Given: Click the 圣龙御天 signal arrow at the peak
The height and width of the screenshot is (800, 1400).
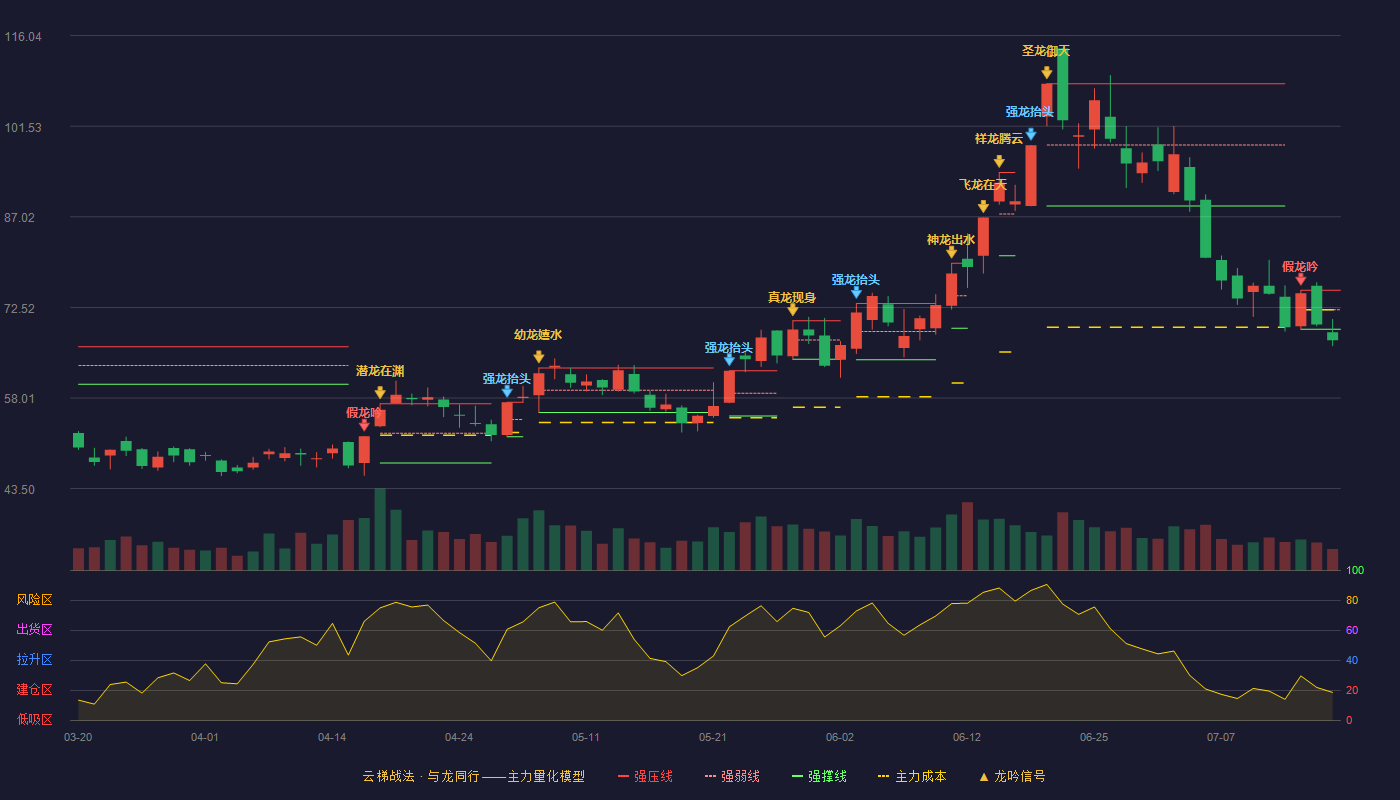Looking at the screenshot, I should tap(1047, 72).
